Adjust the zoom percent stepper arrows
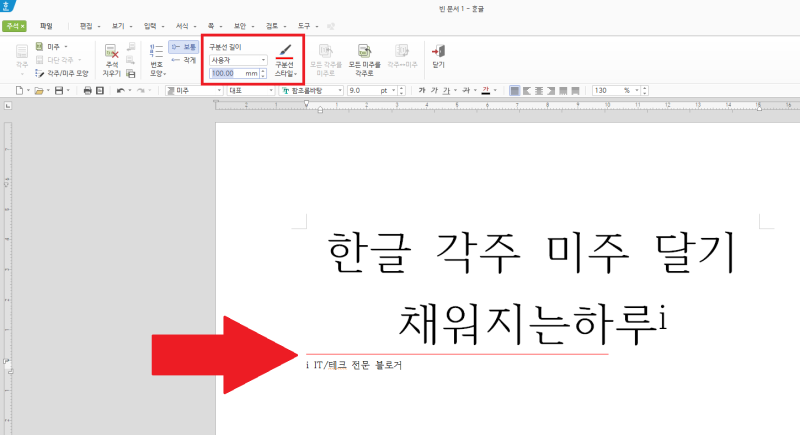 coord(645,91)
